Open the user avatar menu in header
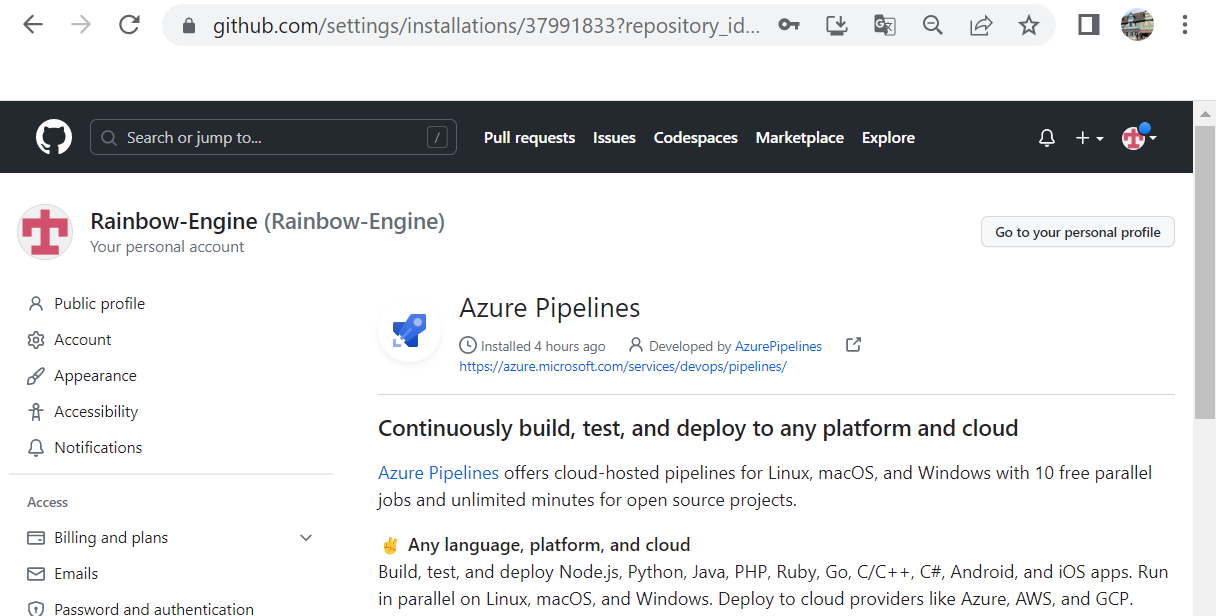Screen dimensions: 1216x616 pos(1139,138)
